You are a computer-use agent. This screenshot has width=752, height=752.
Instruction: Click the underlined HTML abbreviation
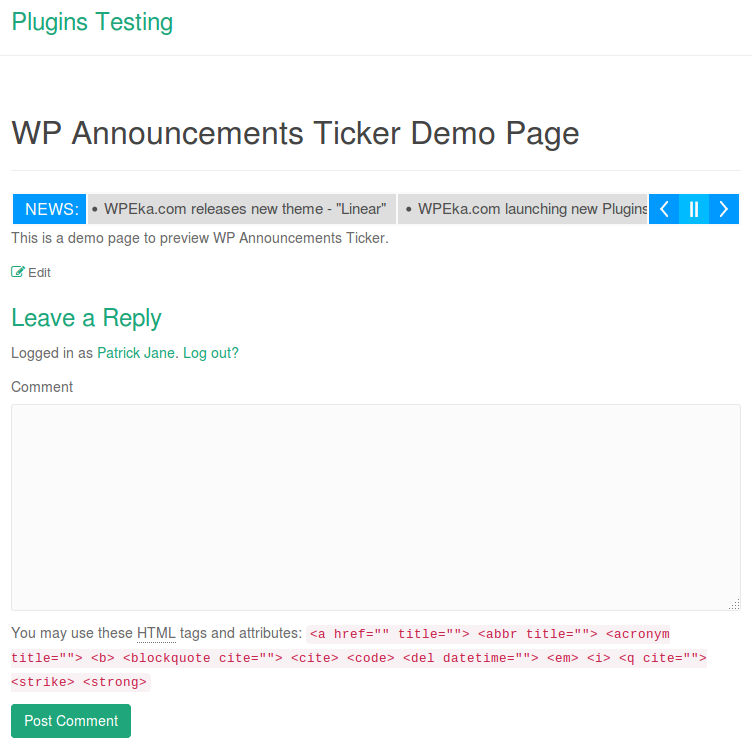click(x=156, y=633)
